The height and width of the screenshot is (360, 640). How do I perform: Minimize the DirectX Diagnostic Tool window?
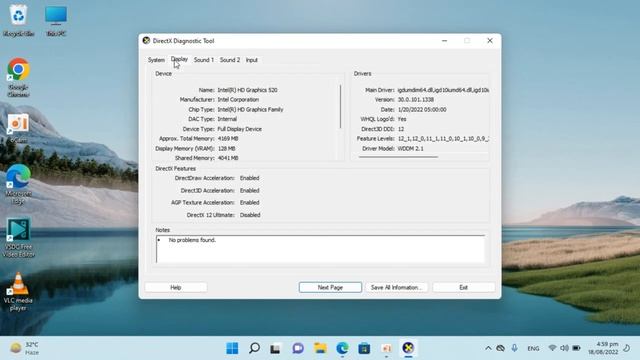[x=444, y=40]
